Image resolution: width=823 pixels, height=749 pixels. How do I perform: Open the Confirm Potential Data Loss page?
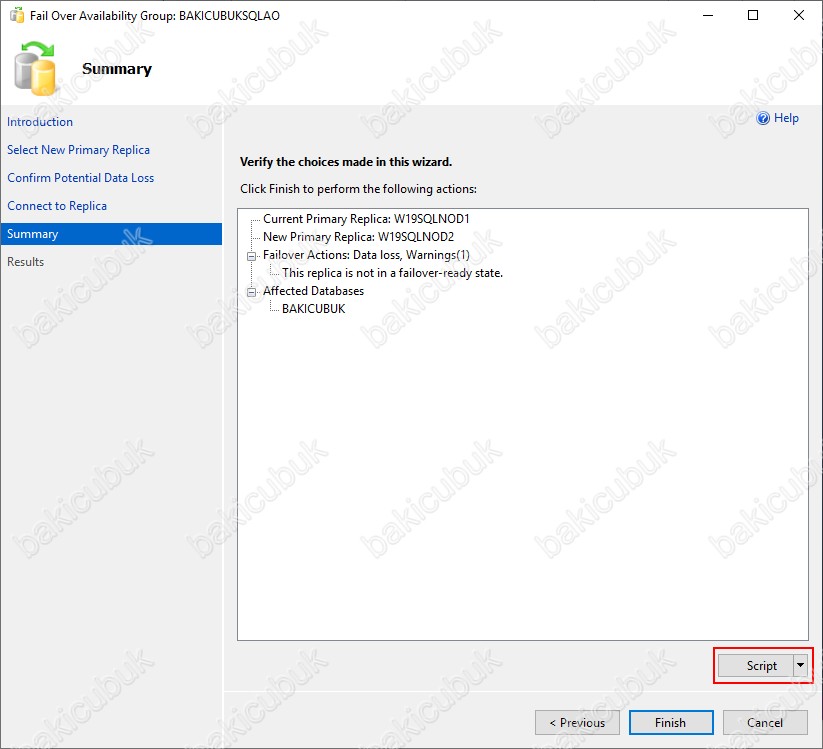pyautogui.click(x=80, y=178)
